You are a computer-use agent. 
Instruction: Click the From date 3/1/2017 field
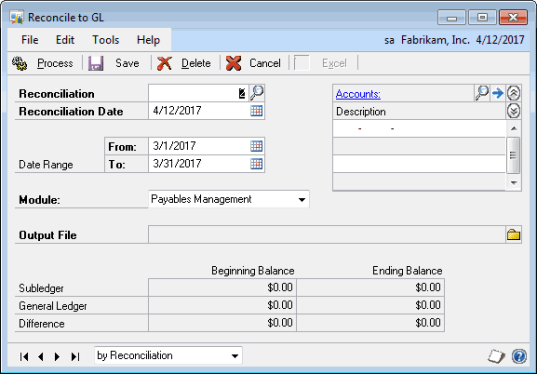199,146
